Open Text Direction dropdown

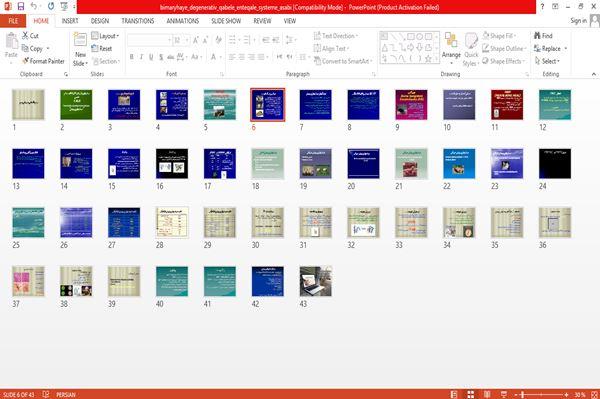336,36
